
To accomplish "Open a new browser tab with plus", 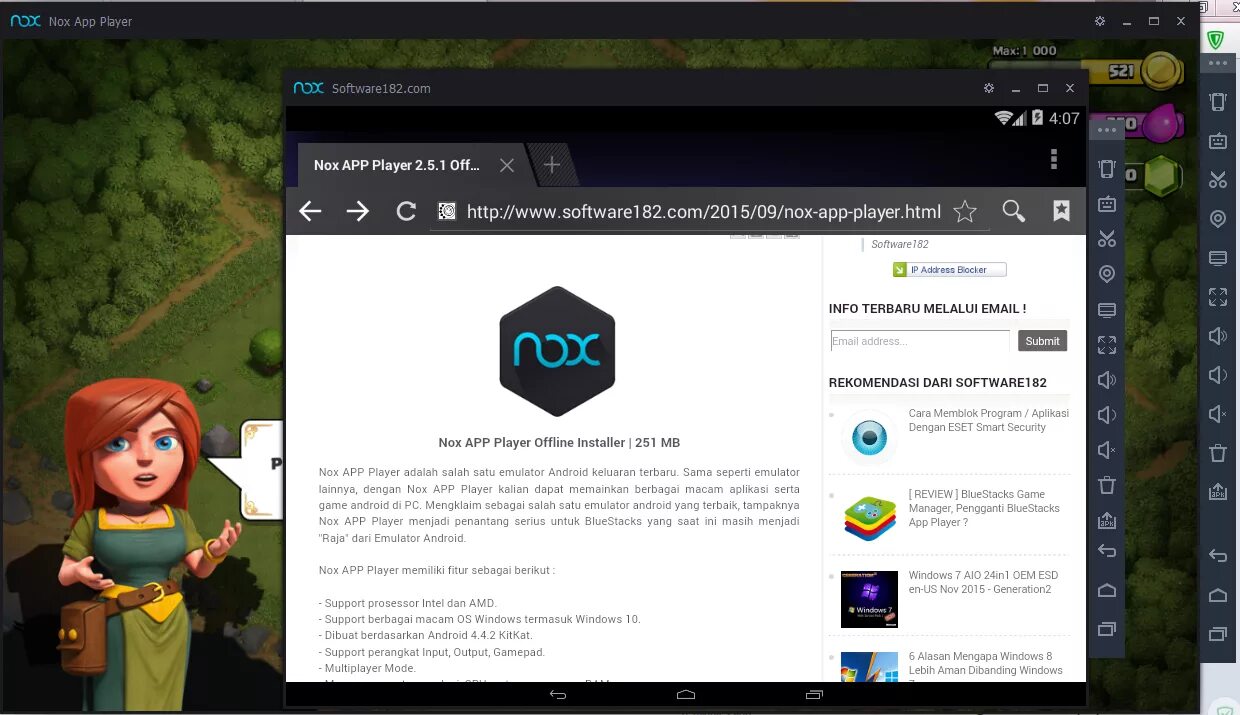I will pyautogui.click(x=552, y=165).
